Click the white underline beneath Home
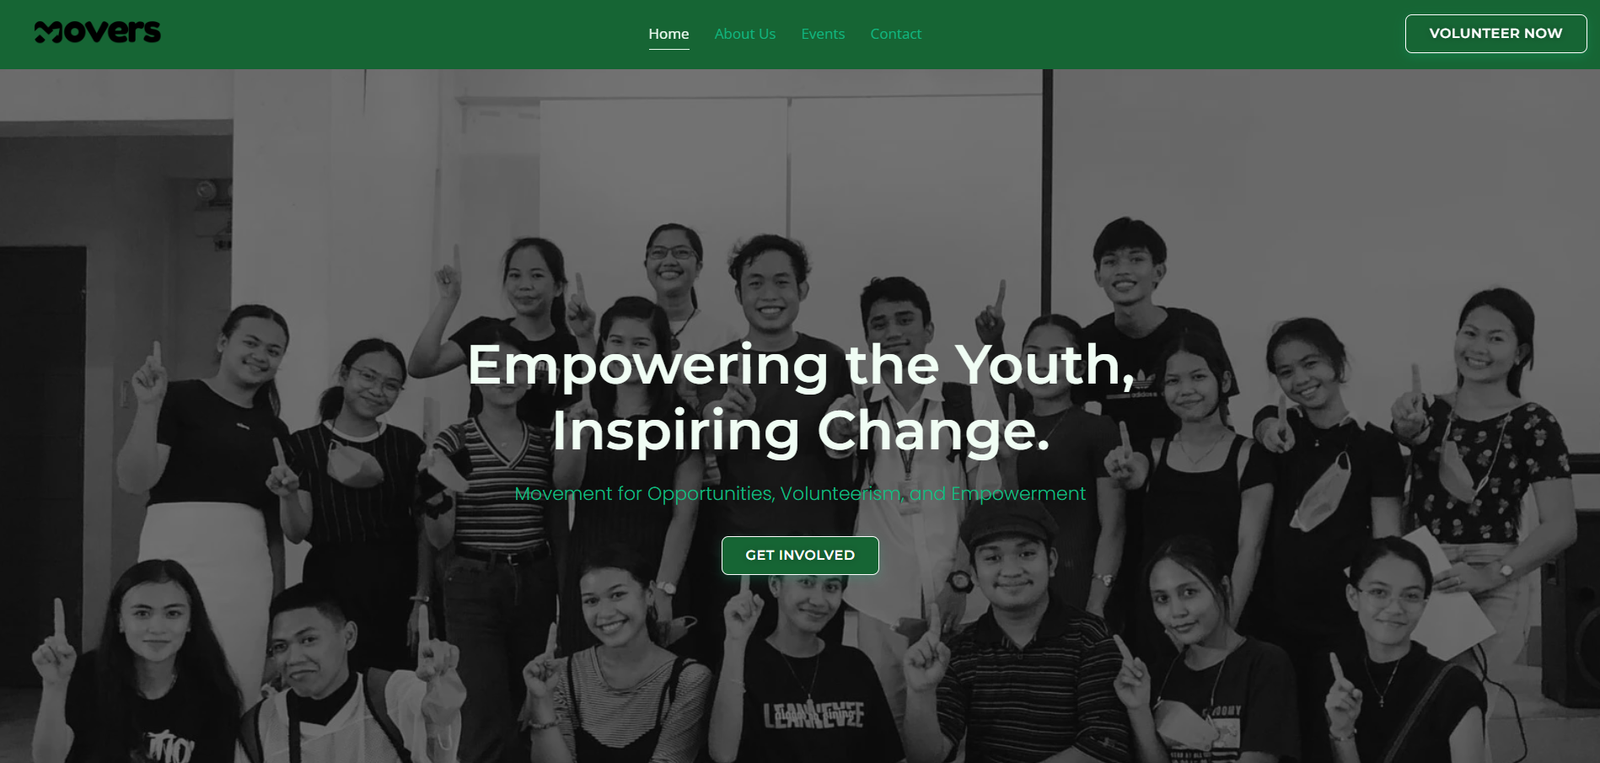The width and height of the screenshot is (1600, 763). point(669,49)
